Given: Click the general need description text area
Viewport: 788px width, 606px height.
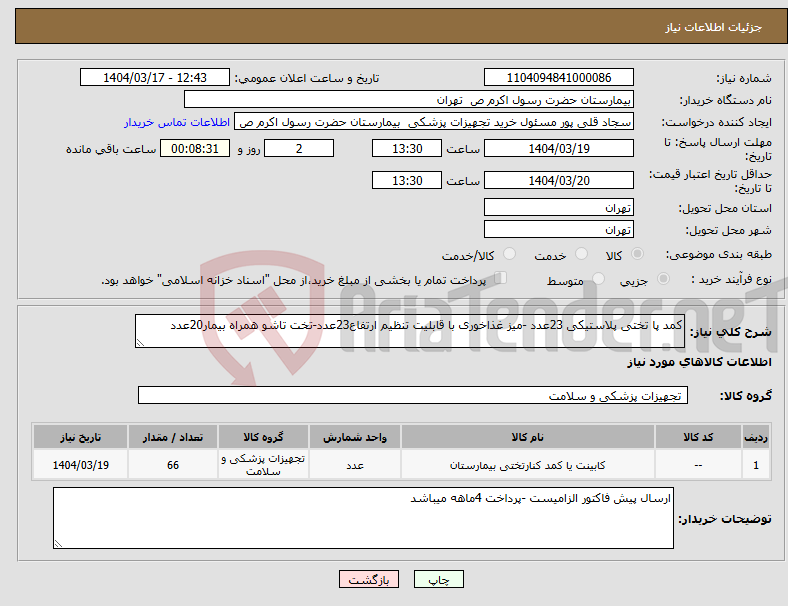Looking at the screenshot, I should [410, 331].
